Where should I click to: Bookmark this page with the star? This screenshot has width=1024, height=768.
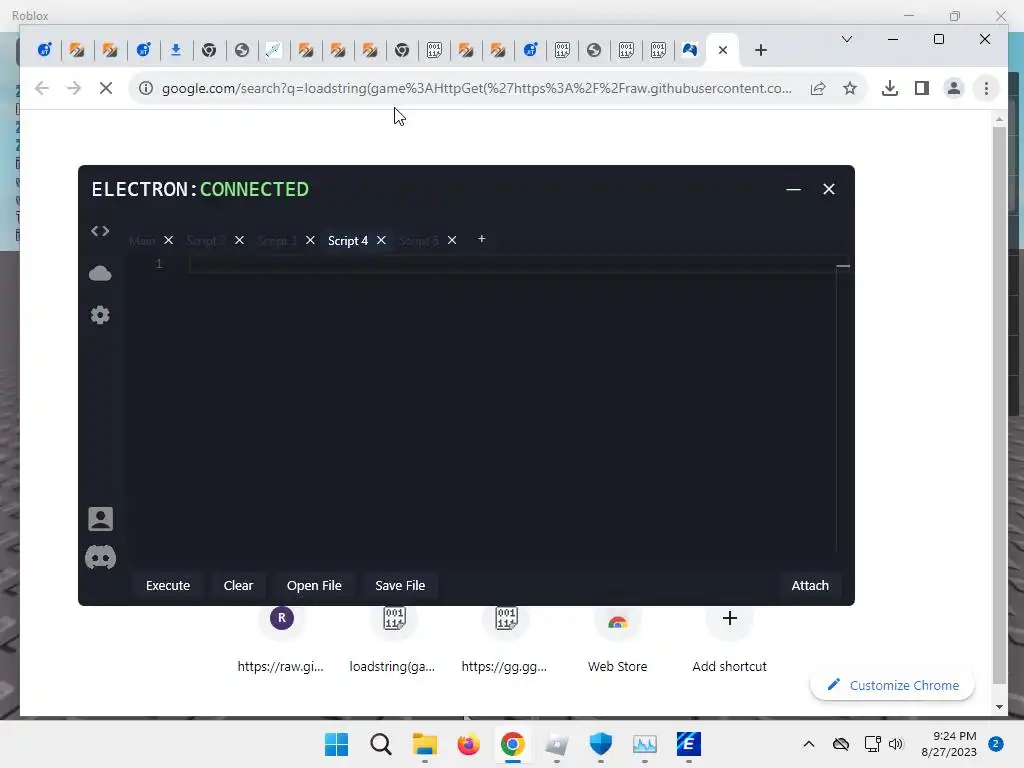[850, 88]
